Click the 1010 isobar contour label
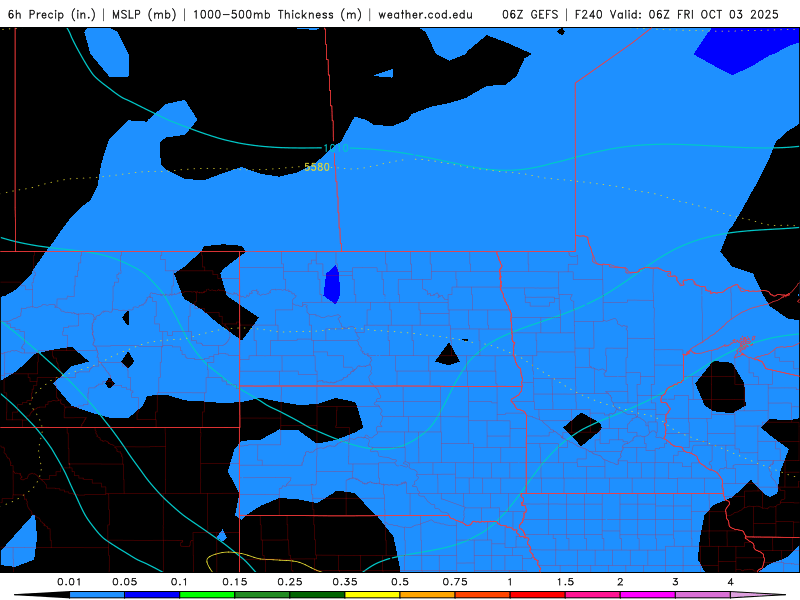 tap(336, 148)
